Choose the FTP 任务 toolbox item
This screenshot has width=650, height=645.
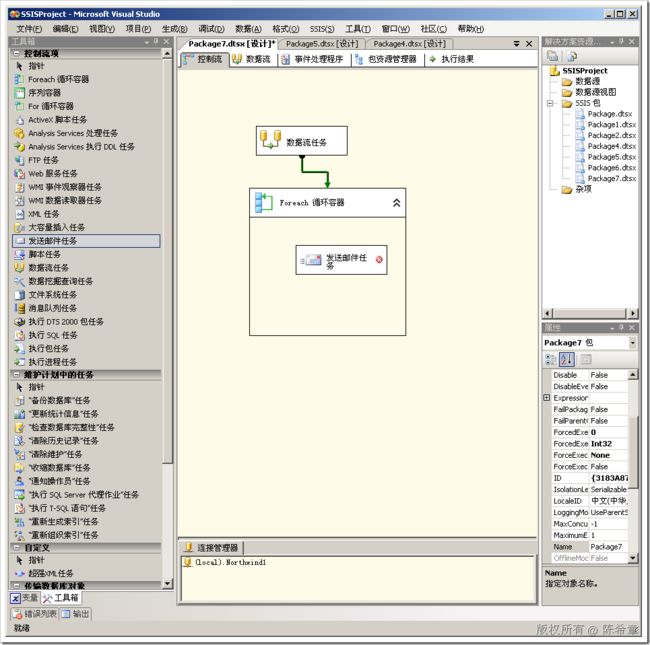tap(86, 160)
